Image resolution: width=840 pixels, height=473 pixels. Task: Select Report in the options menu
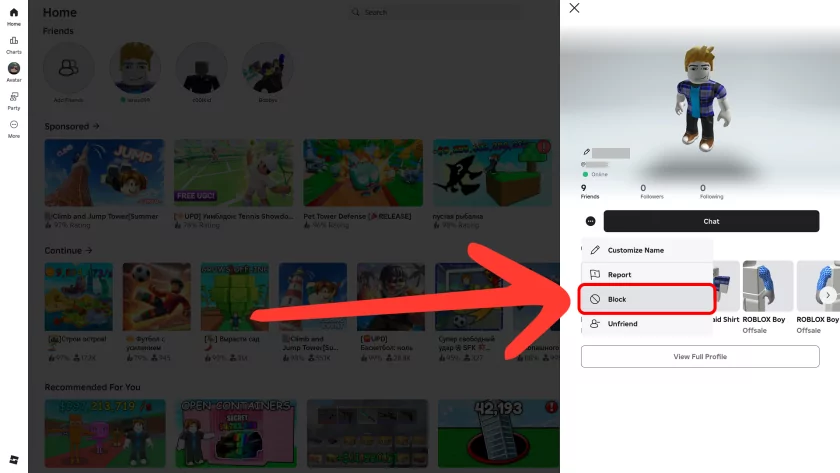pyautogui.click(x=647, y=275)
